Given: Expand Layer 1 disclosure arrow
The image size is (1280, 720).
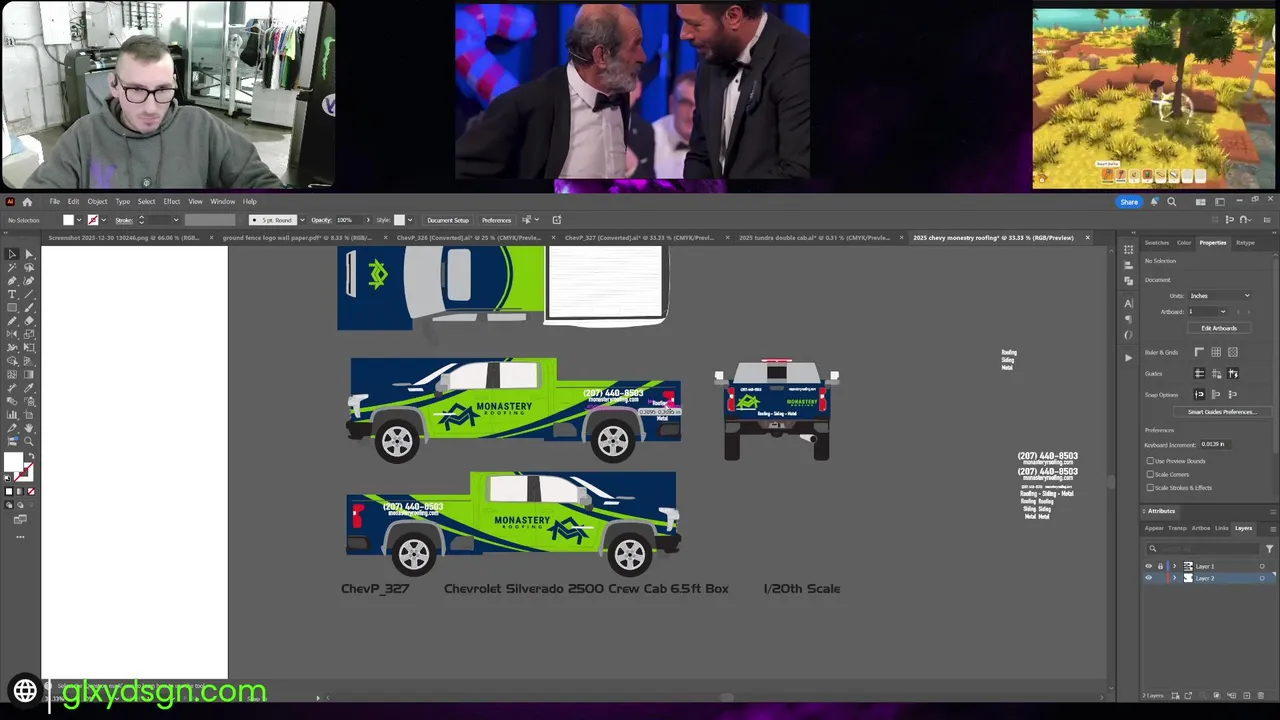Looking at the screenshot, I should (x=1175, y=567).
